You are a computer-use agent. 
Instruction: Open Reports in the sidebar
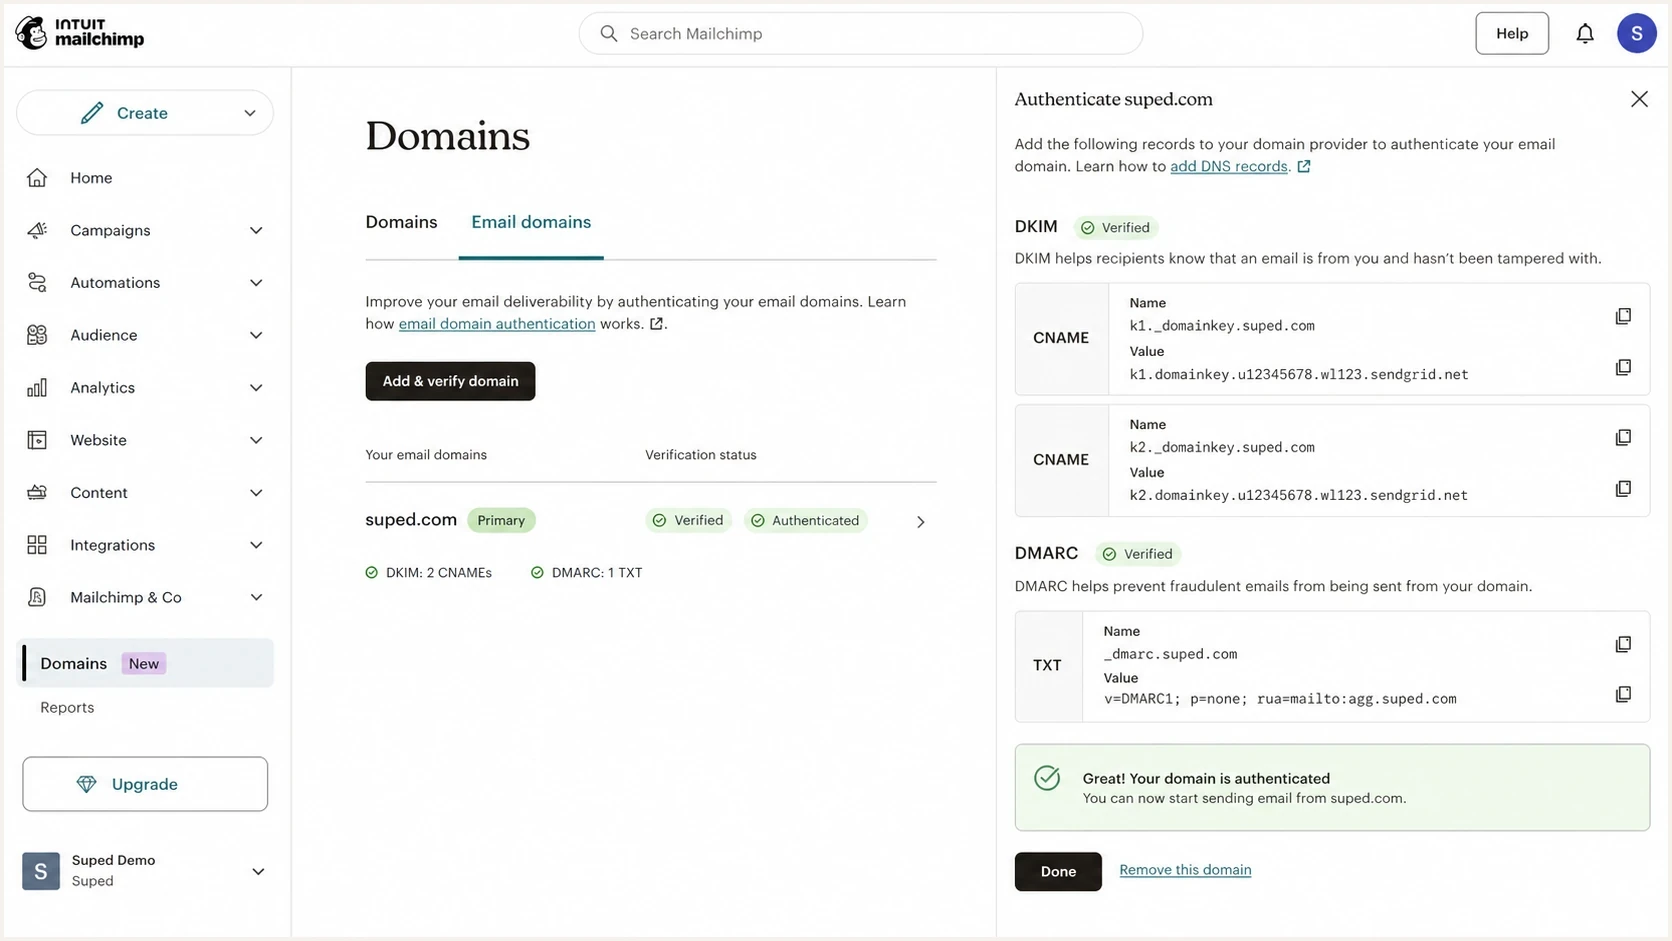(67, 707)
